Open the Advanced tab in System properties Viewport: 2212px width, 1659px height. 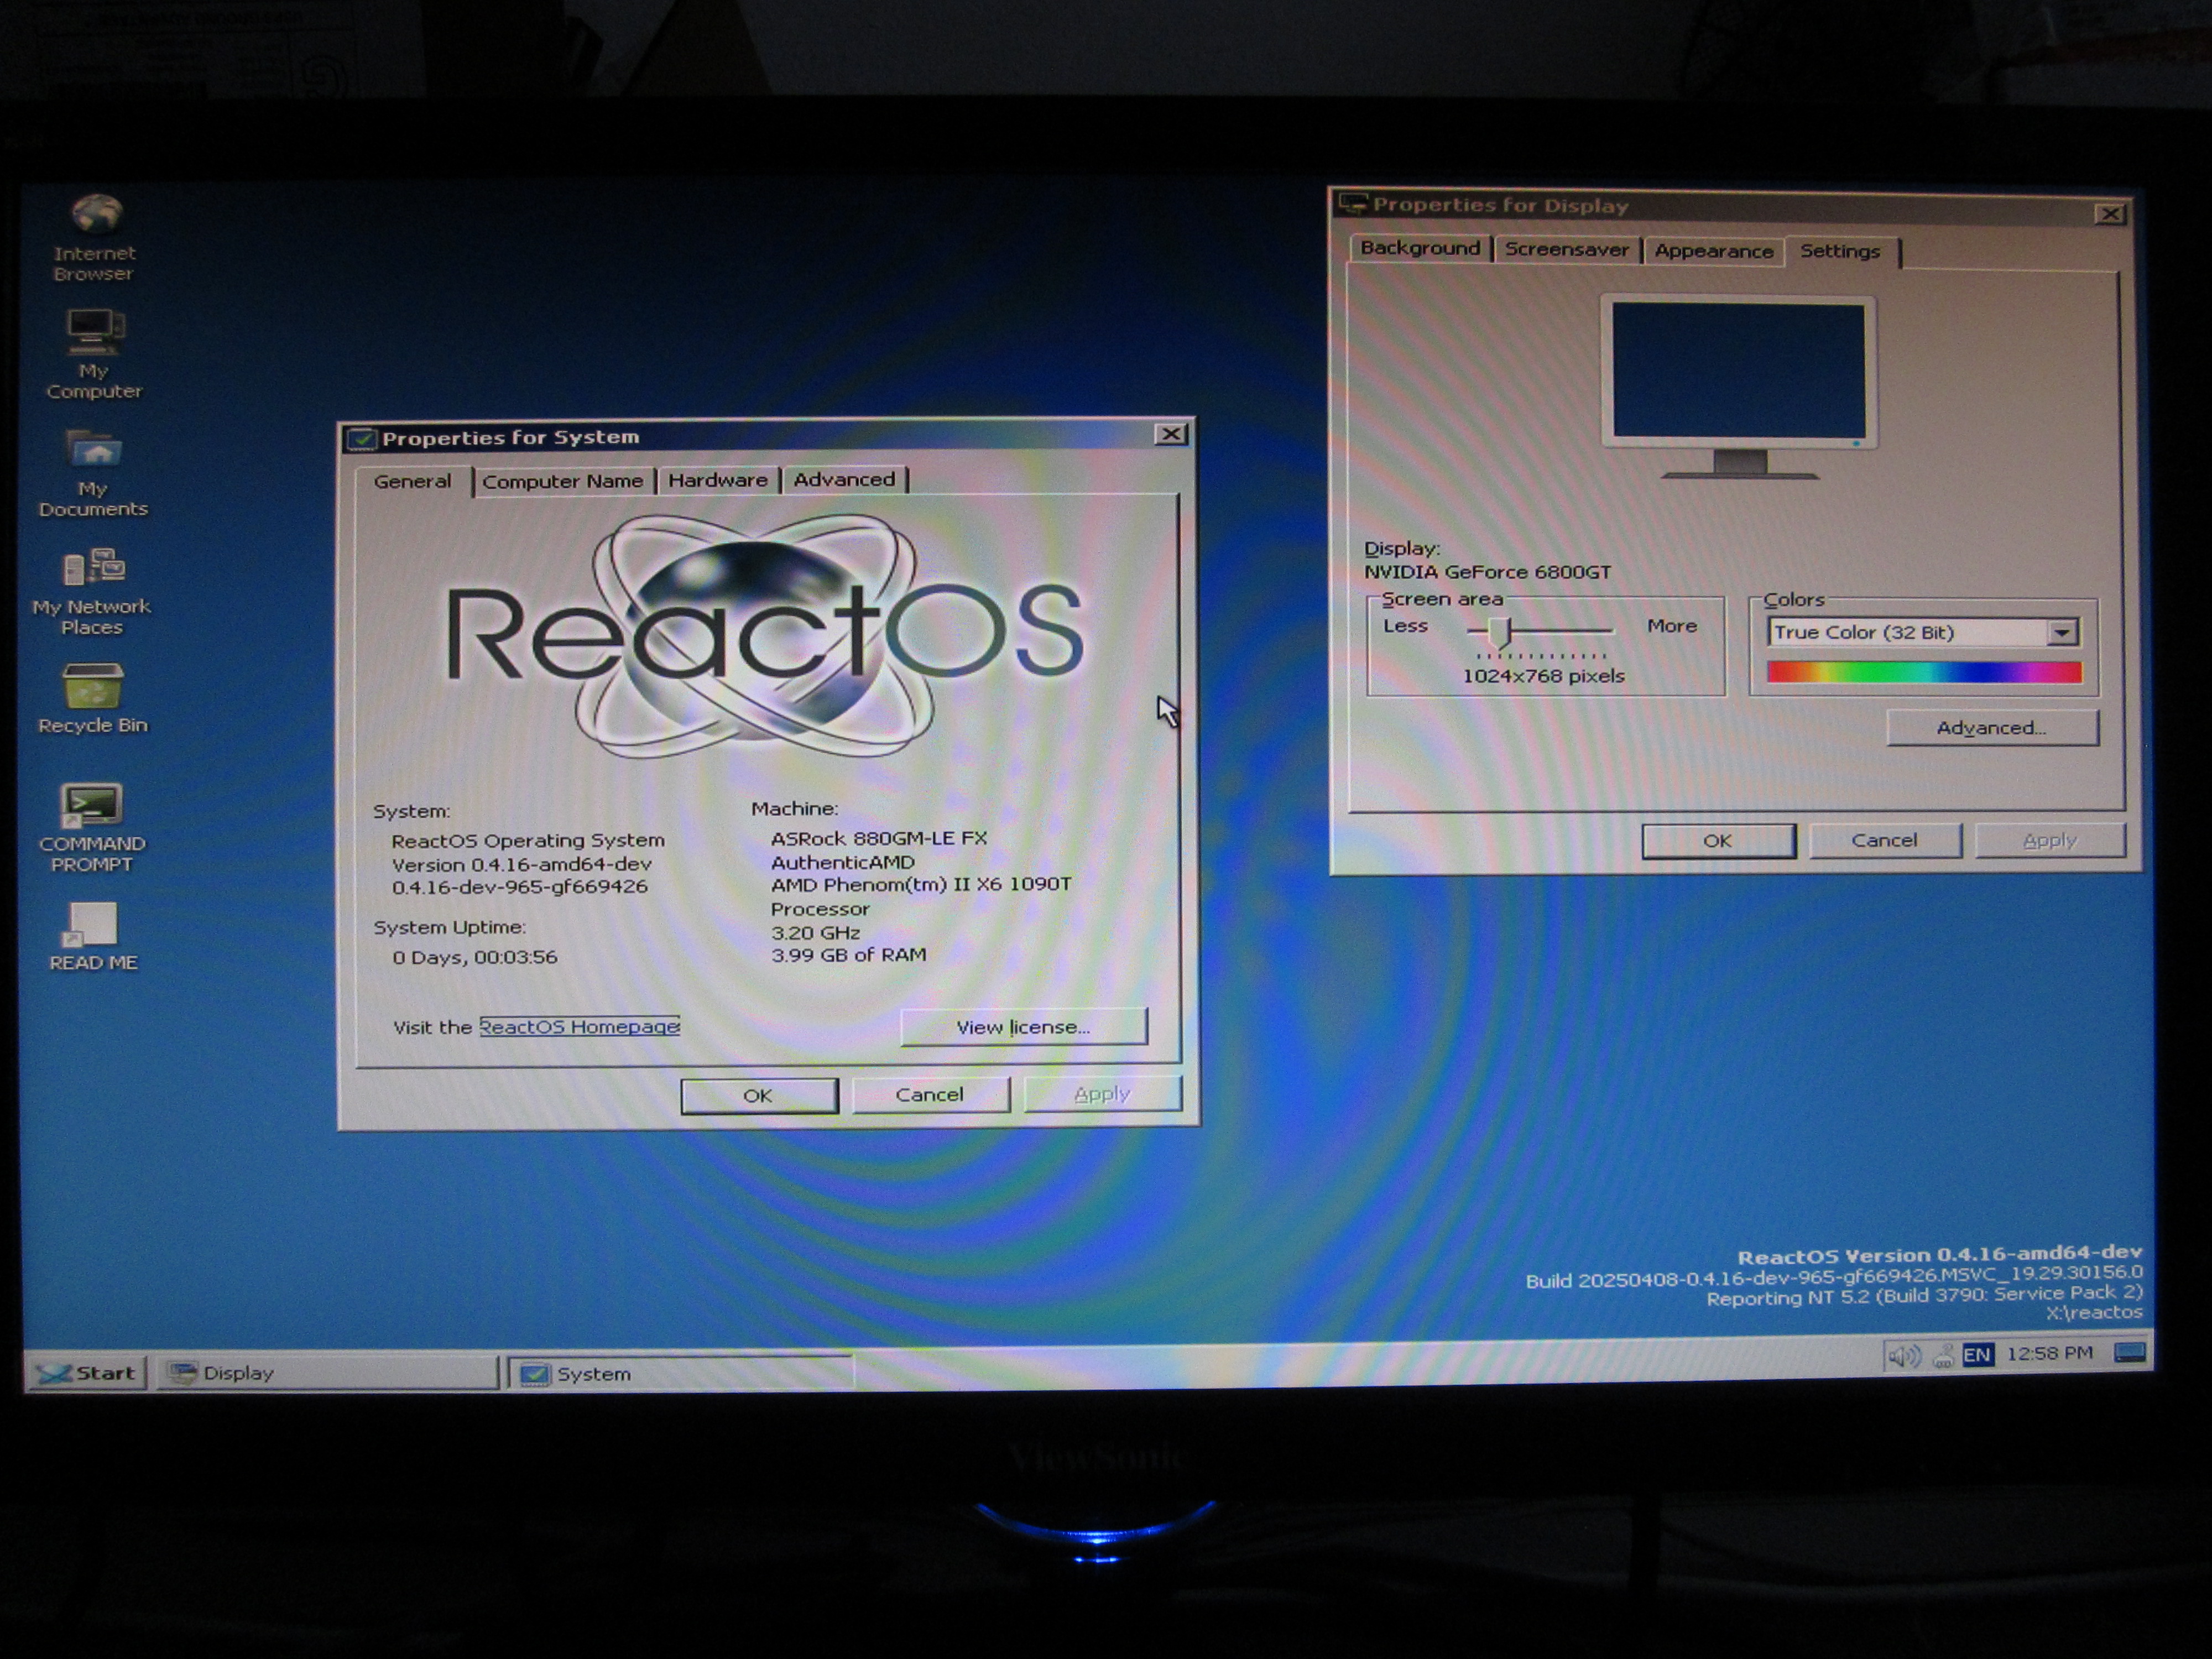(x=844, y=479)
